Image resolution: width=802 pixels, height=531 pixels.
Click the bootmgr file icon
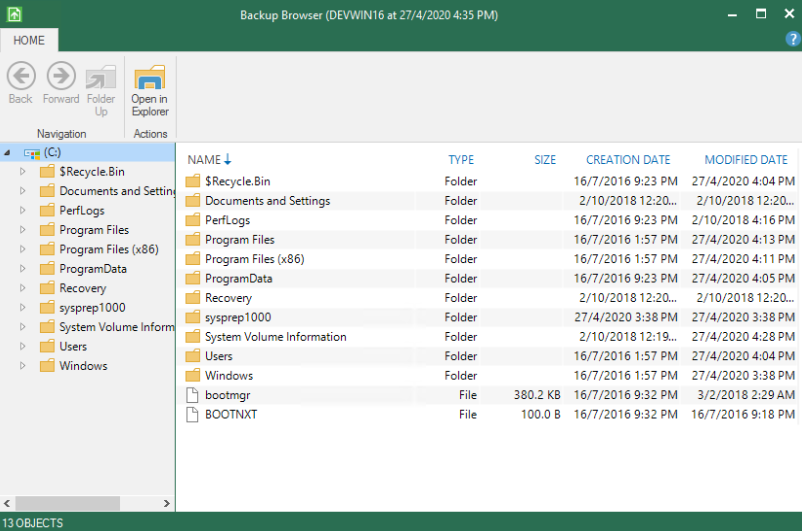192,395
